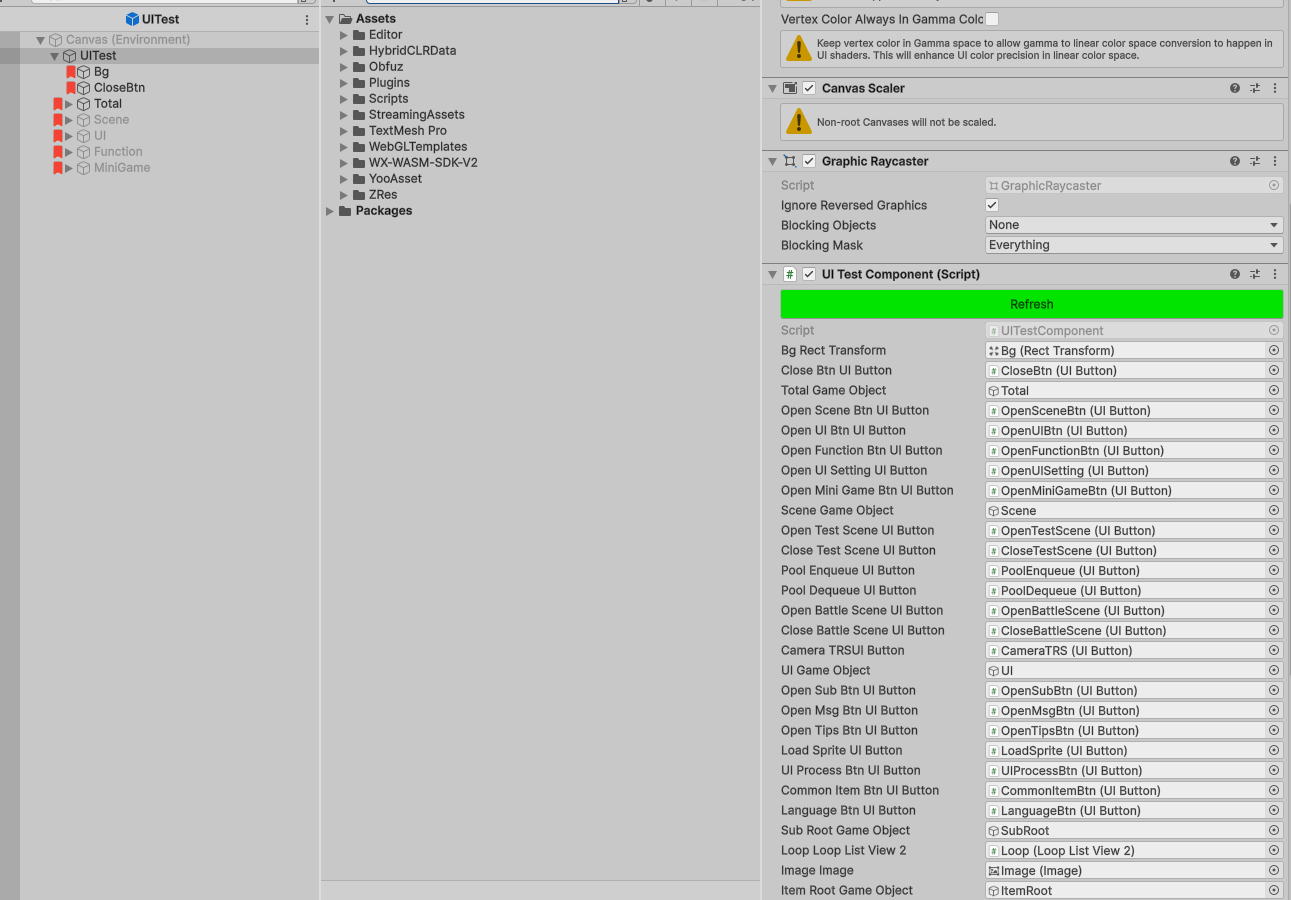The width and height of the screenshot is (1291, 900).
Task: Disable the UI Test Component script checkbox
Action: point(809,274)
